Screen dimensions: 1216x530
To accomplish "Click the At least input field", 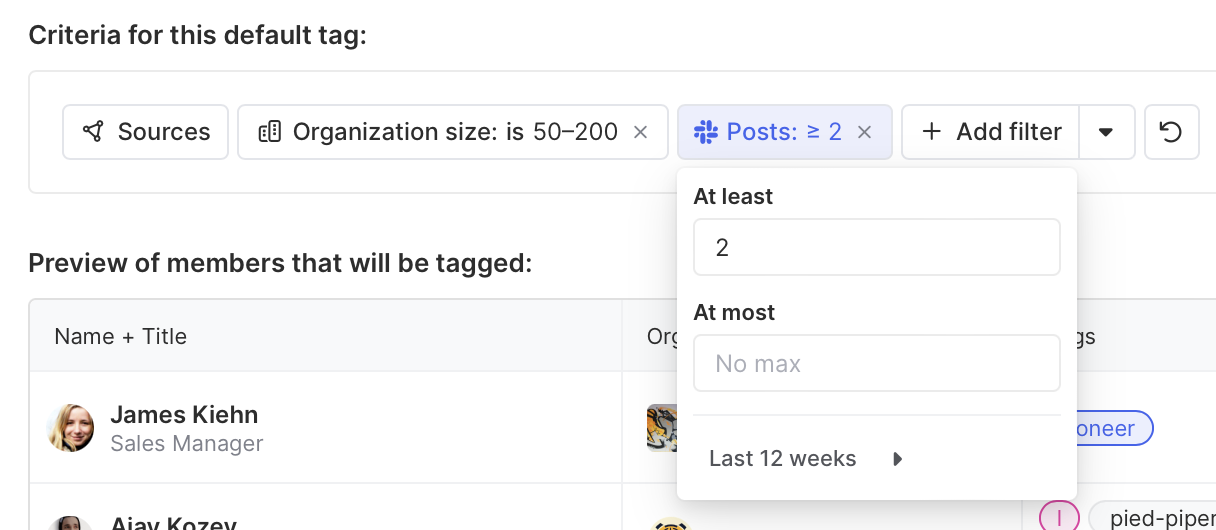I will pos(876,247).
